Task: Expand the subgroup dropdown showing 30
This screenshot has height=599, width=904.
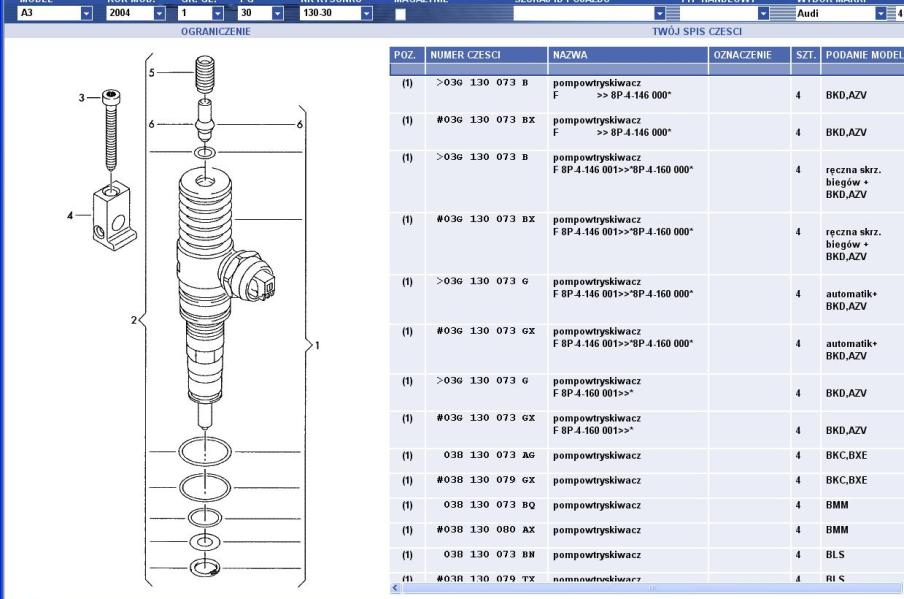Action: coord(277,13)
